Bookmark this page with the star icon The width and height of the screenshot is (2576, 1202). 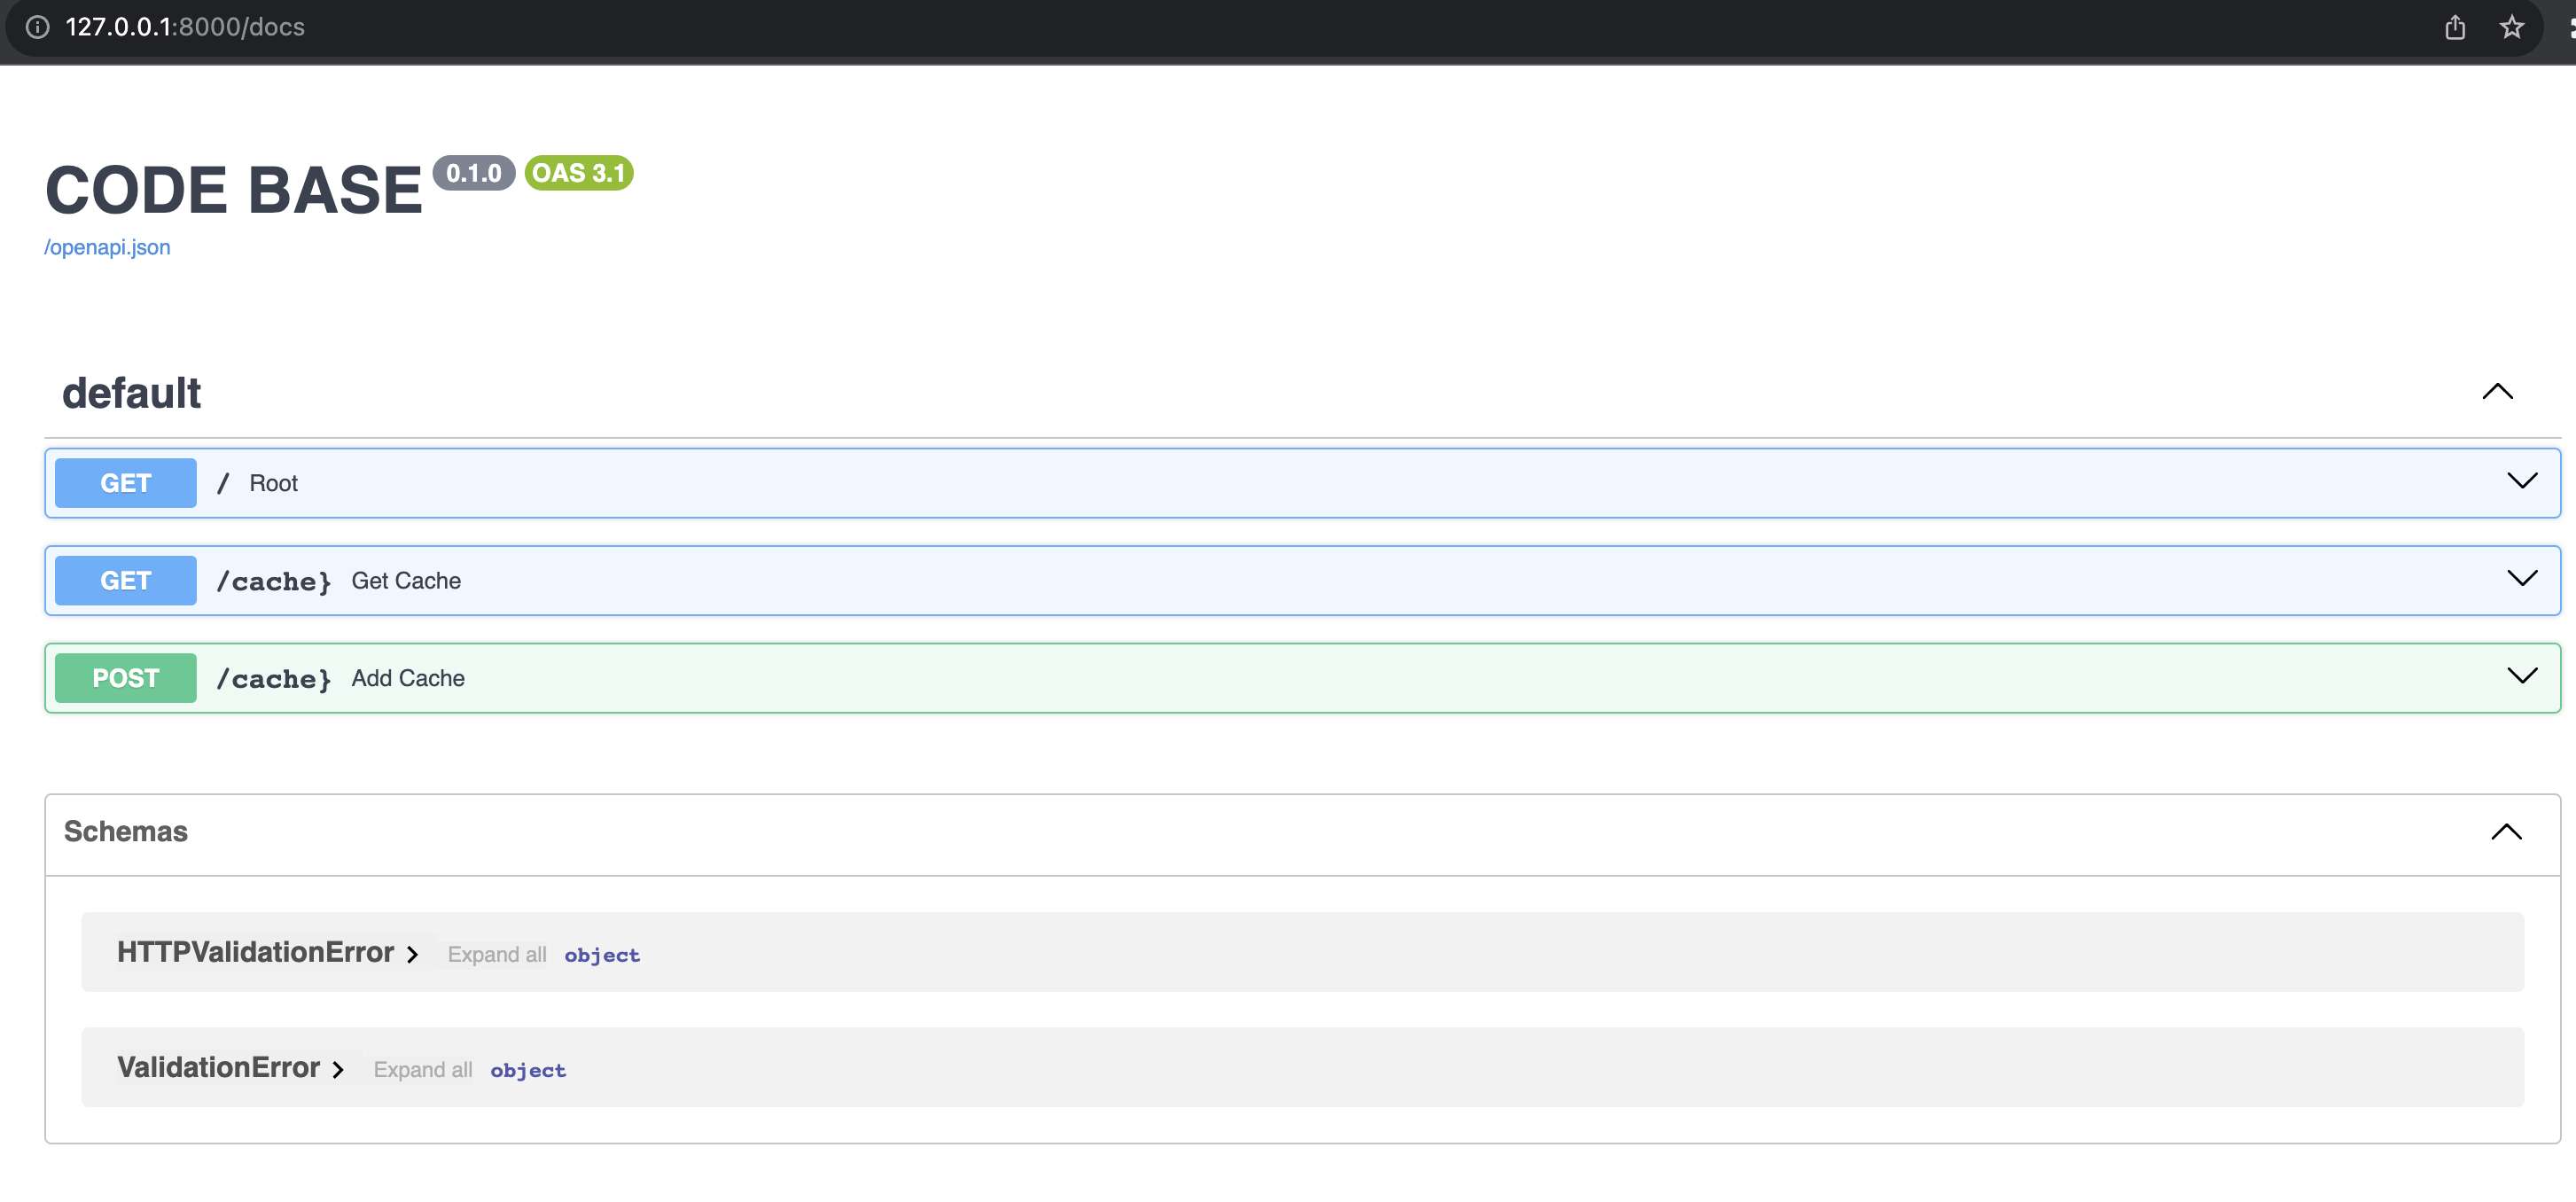pos(2512,27)
